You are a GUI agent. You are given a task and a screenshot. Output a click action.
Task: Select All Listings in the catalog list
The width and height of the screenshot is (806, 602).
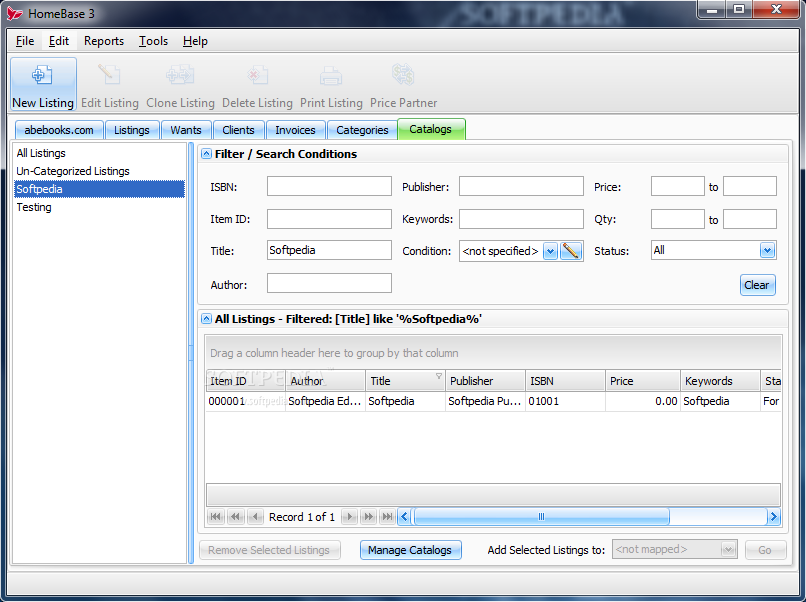[99, 153]
